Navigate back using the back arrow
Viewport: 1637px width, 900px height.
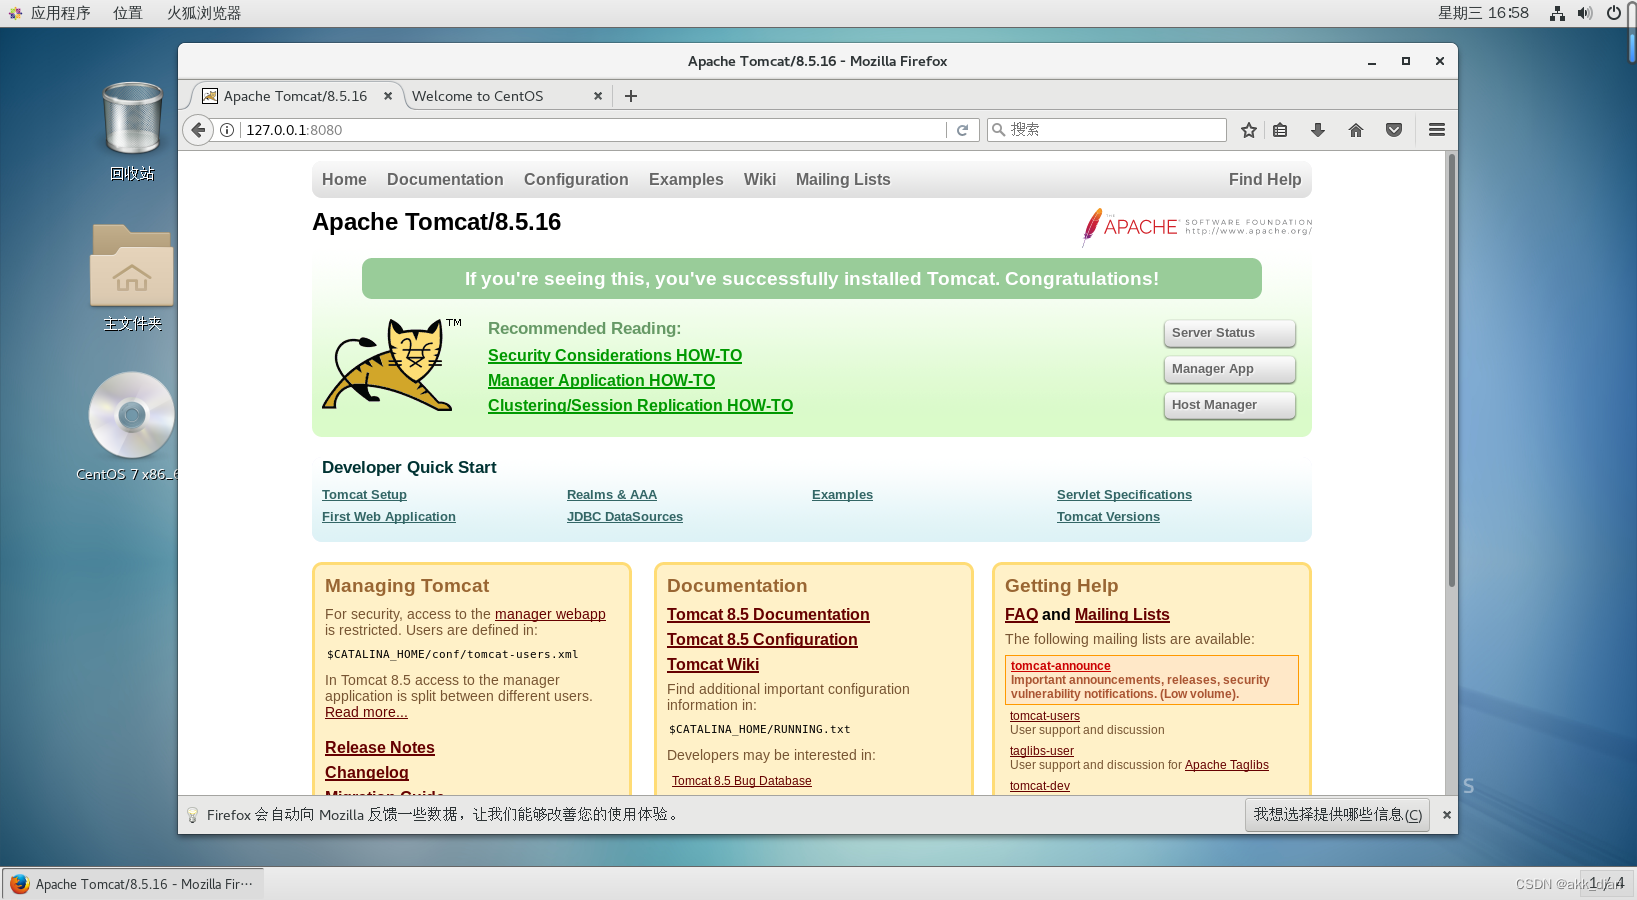point(197,129)
